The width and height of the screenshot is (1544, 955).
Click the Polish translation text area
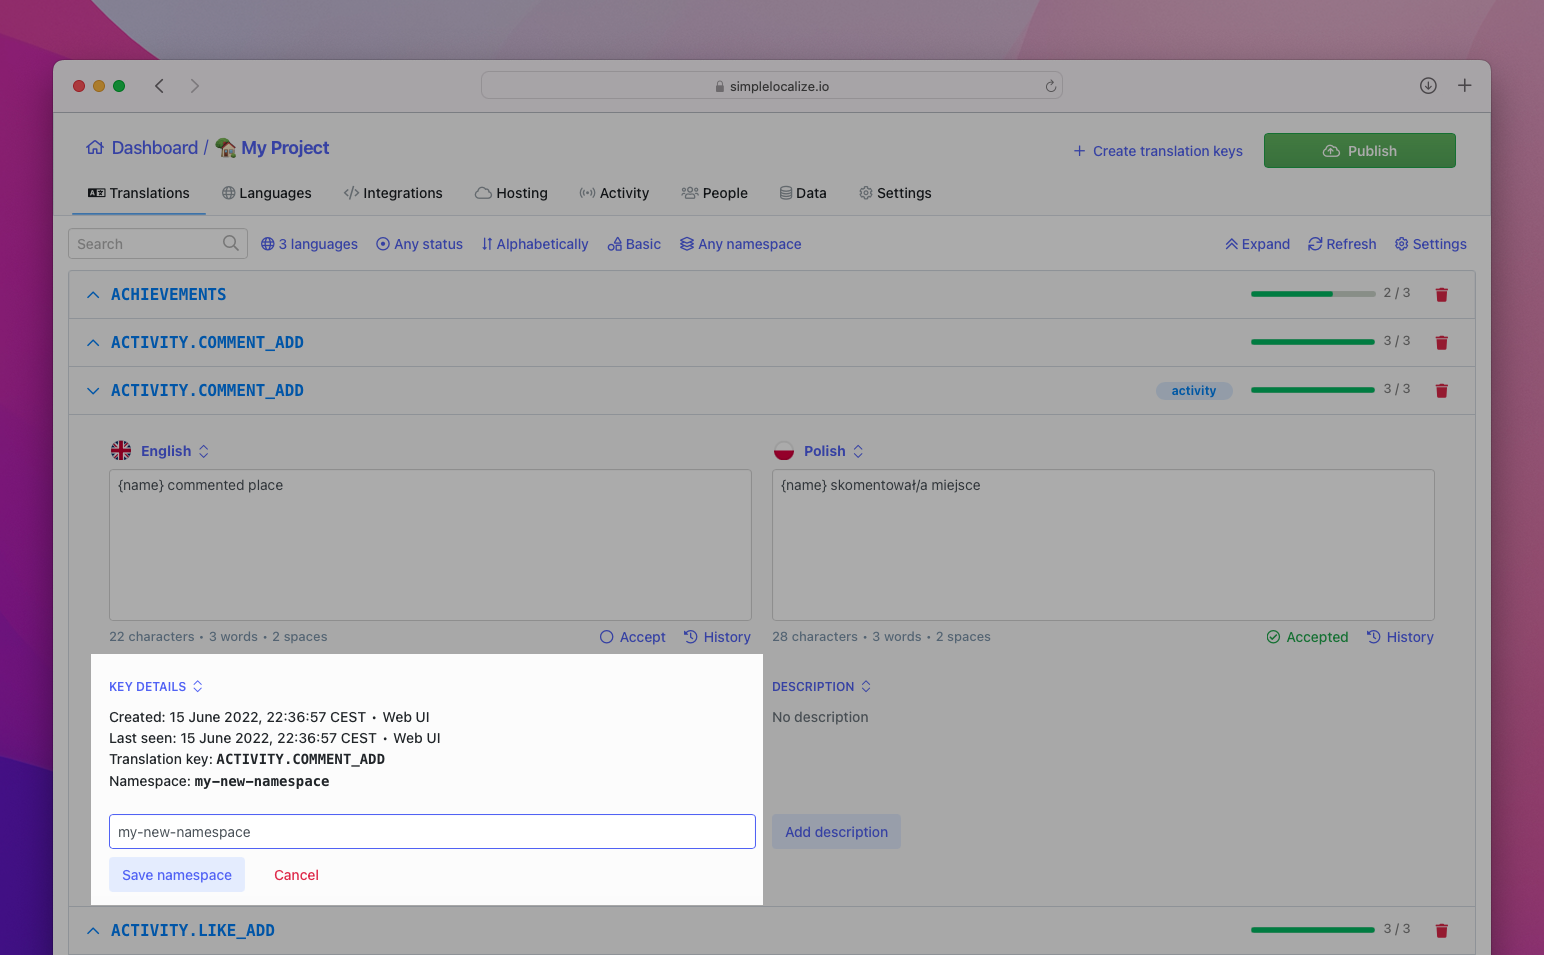pos(1103,545)
